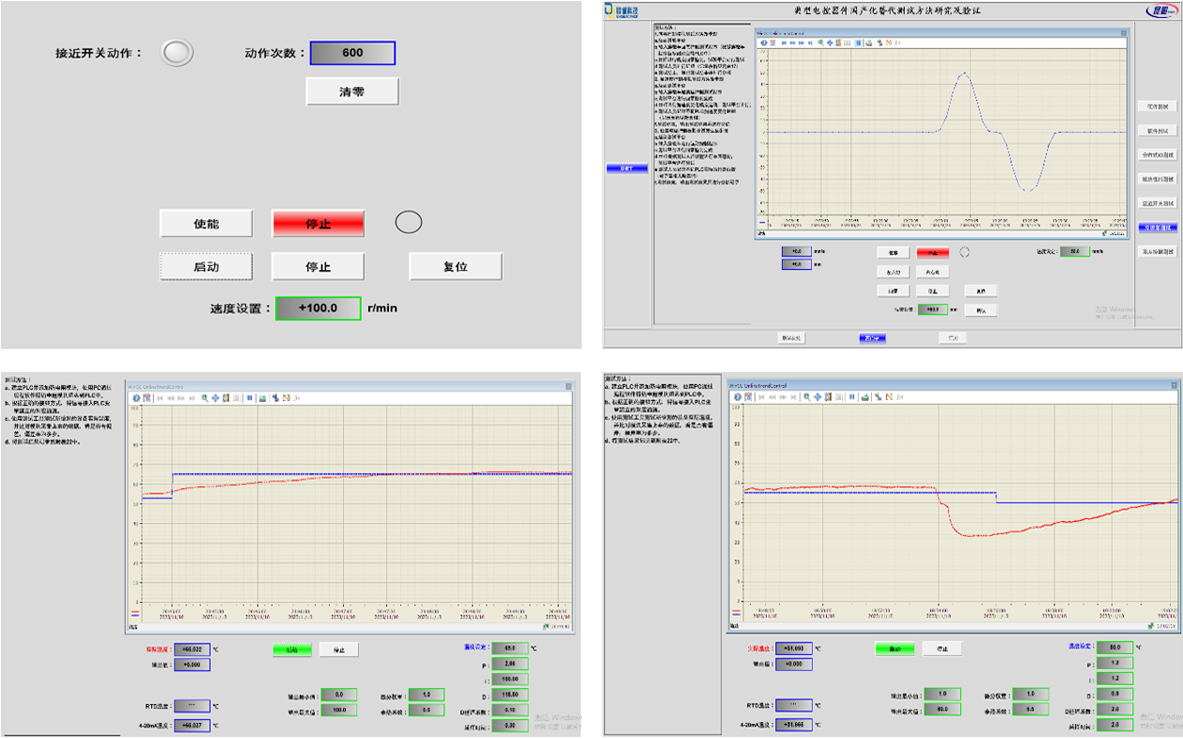Click the round indicator right of red 停止
This screenshot has width=1183, height=739.
point(408,222)
